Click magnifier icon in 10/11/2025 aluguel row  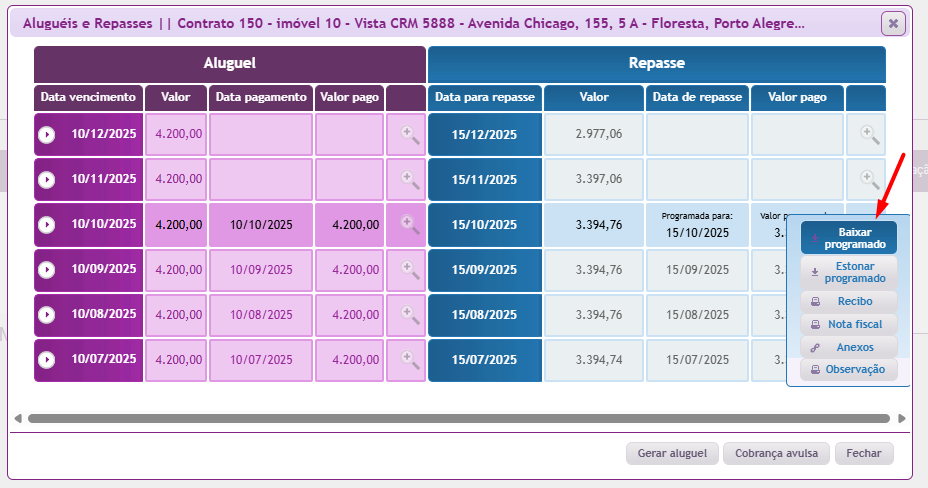(410, 180)
